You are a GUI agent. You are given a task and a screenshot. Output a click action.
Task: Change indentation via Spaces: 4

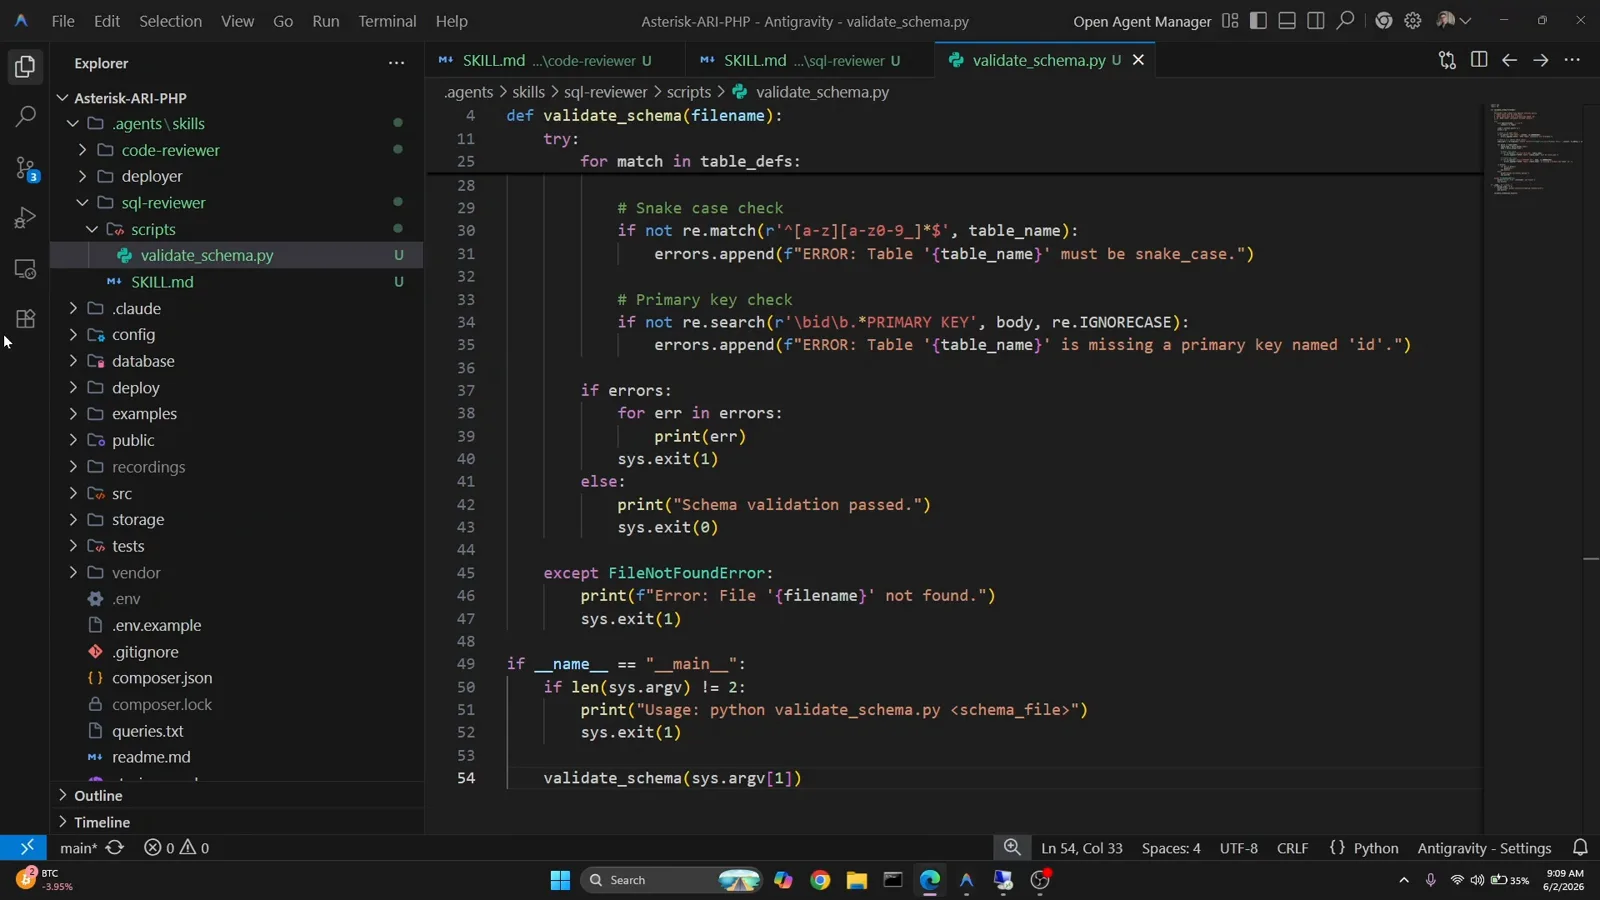click(x=1171, y=848)
